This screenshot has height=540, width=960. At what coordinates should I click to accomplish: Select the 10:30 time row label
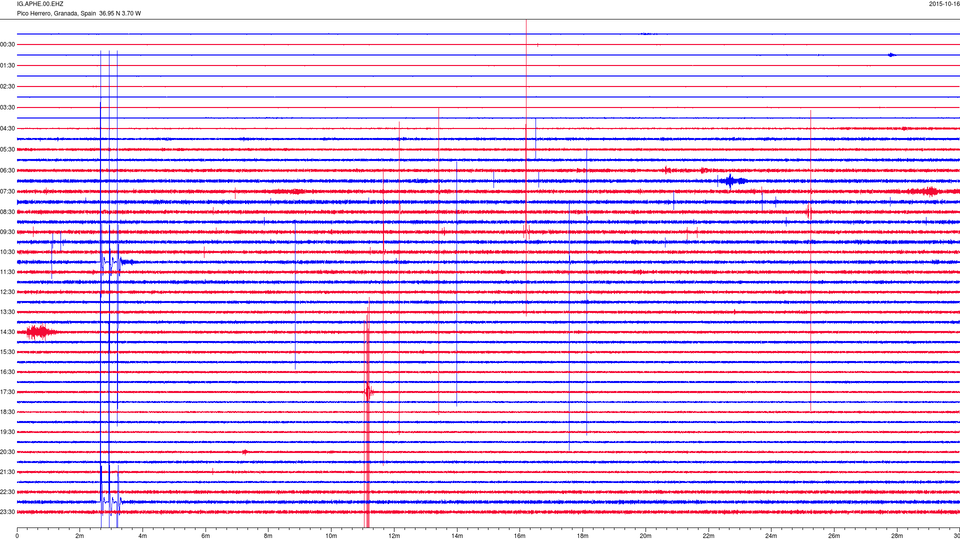coord(7,252)
